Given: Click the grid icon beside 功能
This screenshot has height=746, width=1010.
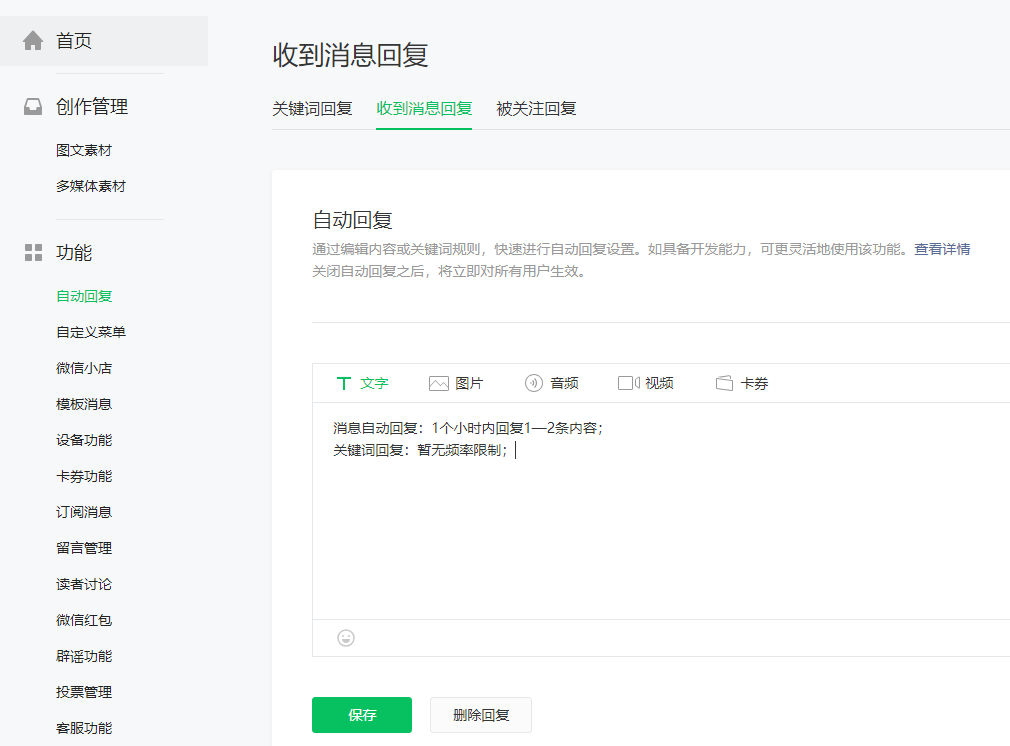Looking at the screenshot, I should pos(33,253).
